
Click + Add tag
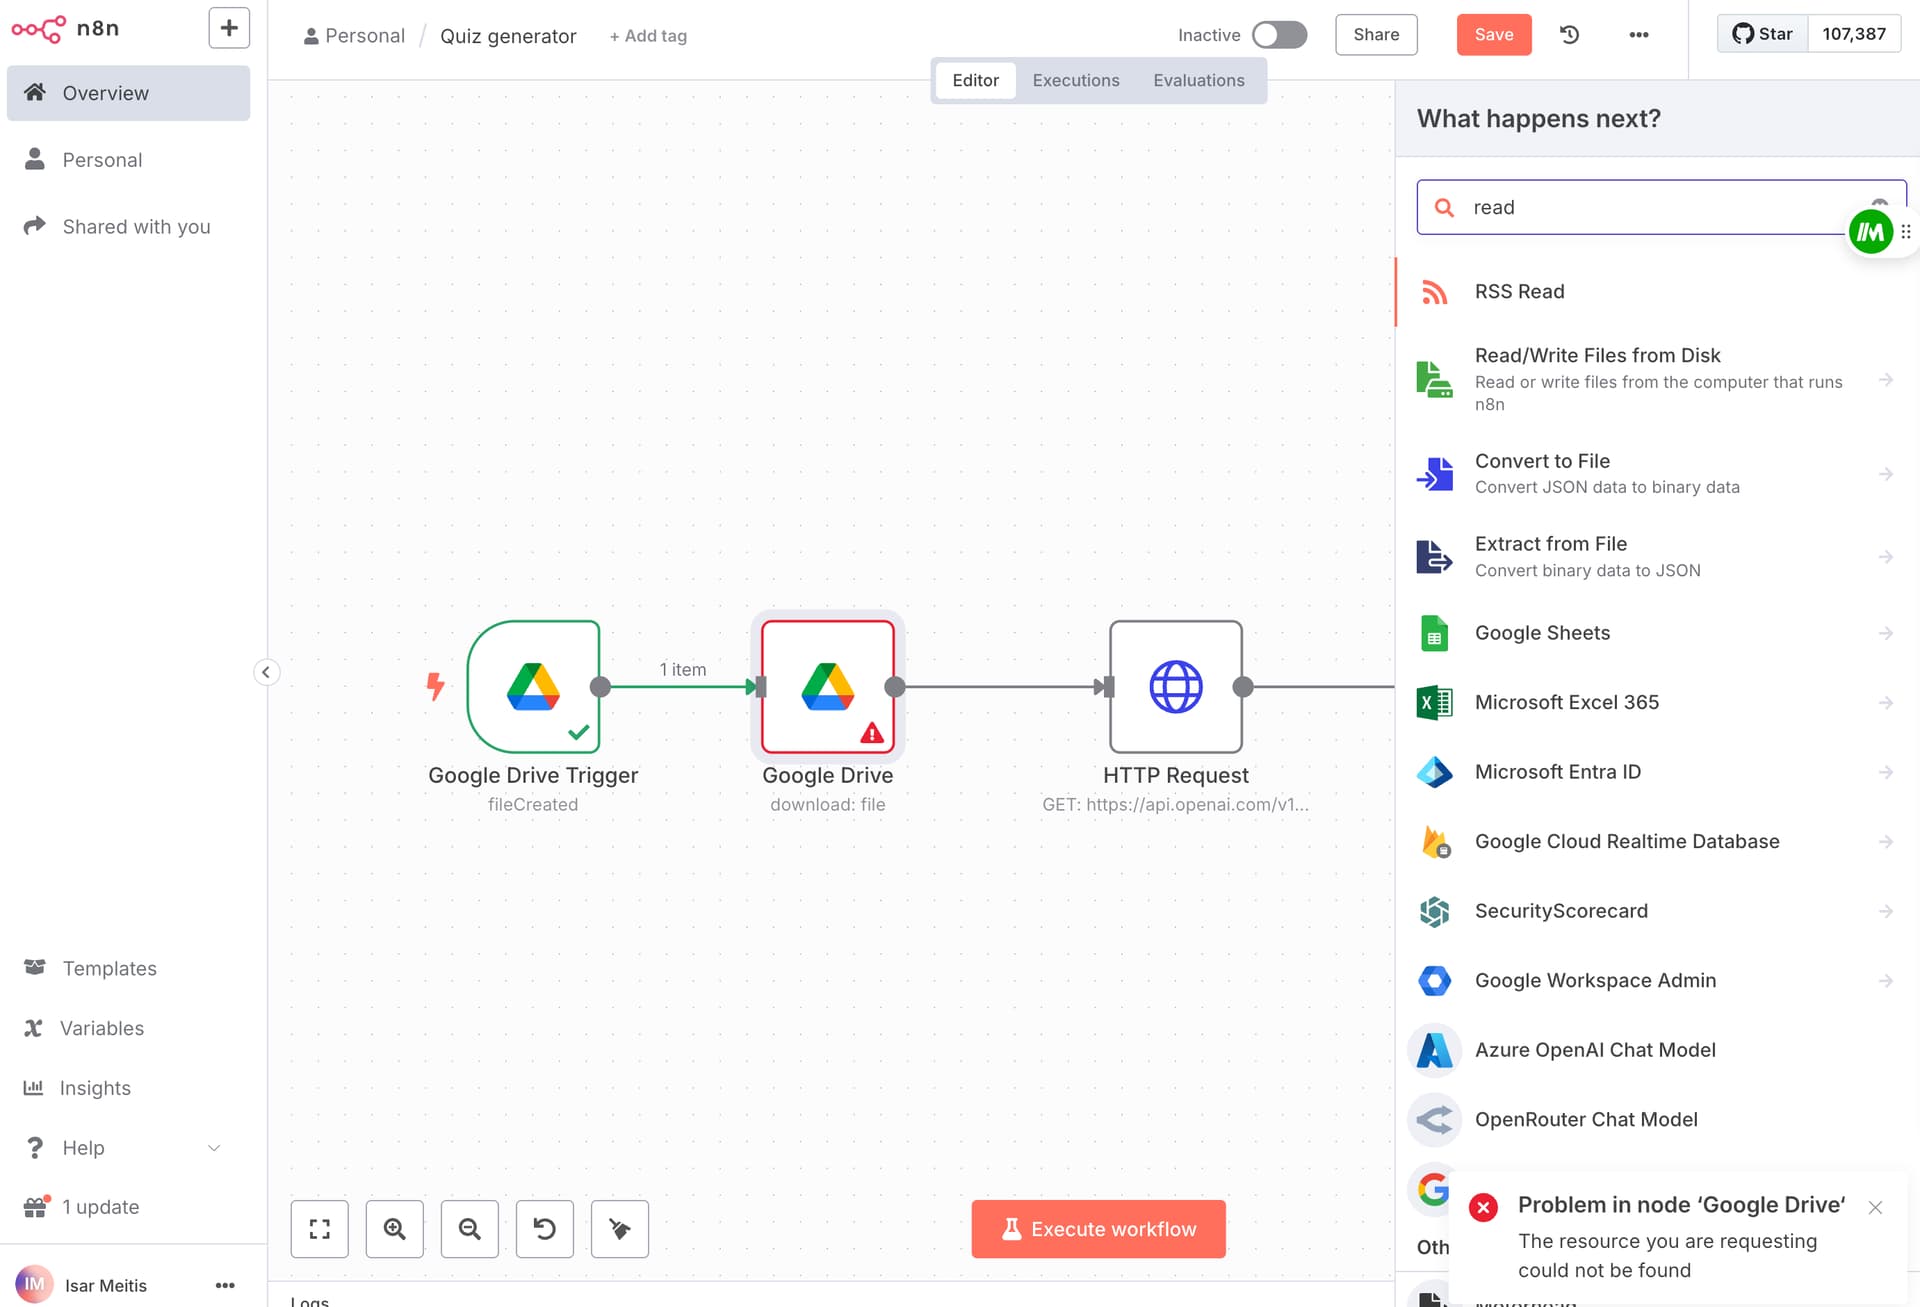(x=648, y=36)
